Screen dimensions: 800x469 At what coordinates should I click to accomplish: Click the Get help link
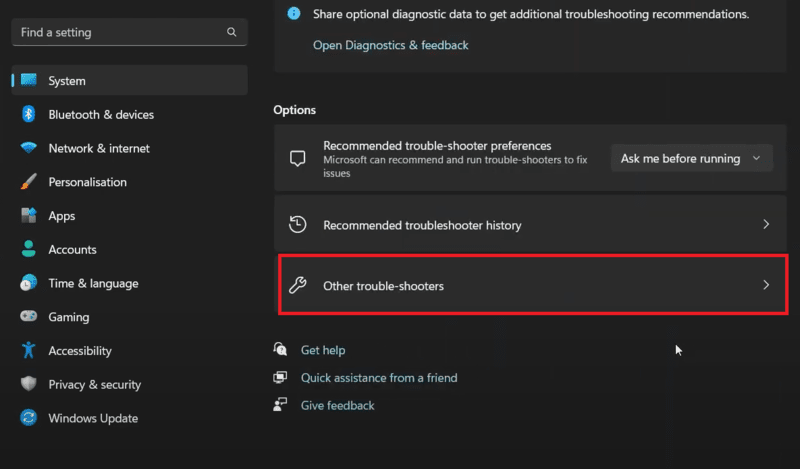[x=323, y=350]
